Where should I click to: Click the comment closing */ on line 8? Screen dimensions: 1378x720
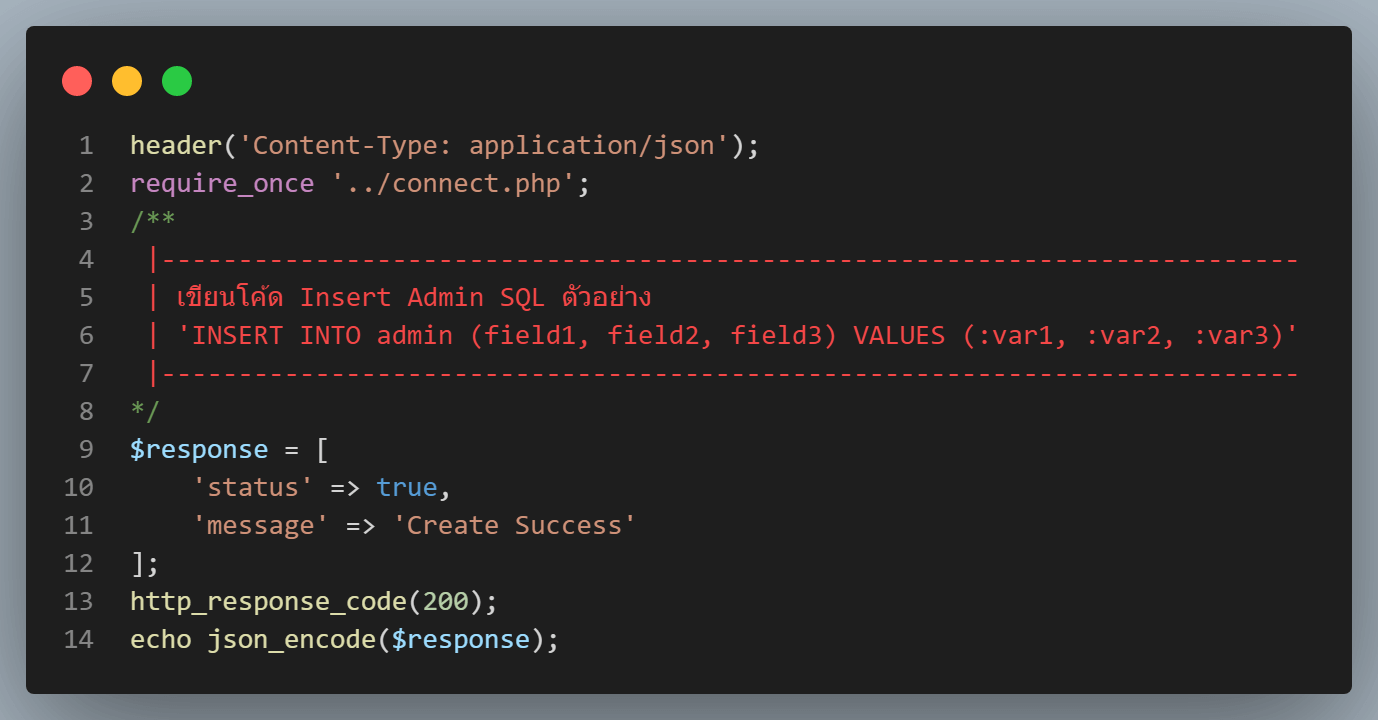click(x=145, y=411)
